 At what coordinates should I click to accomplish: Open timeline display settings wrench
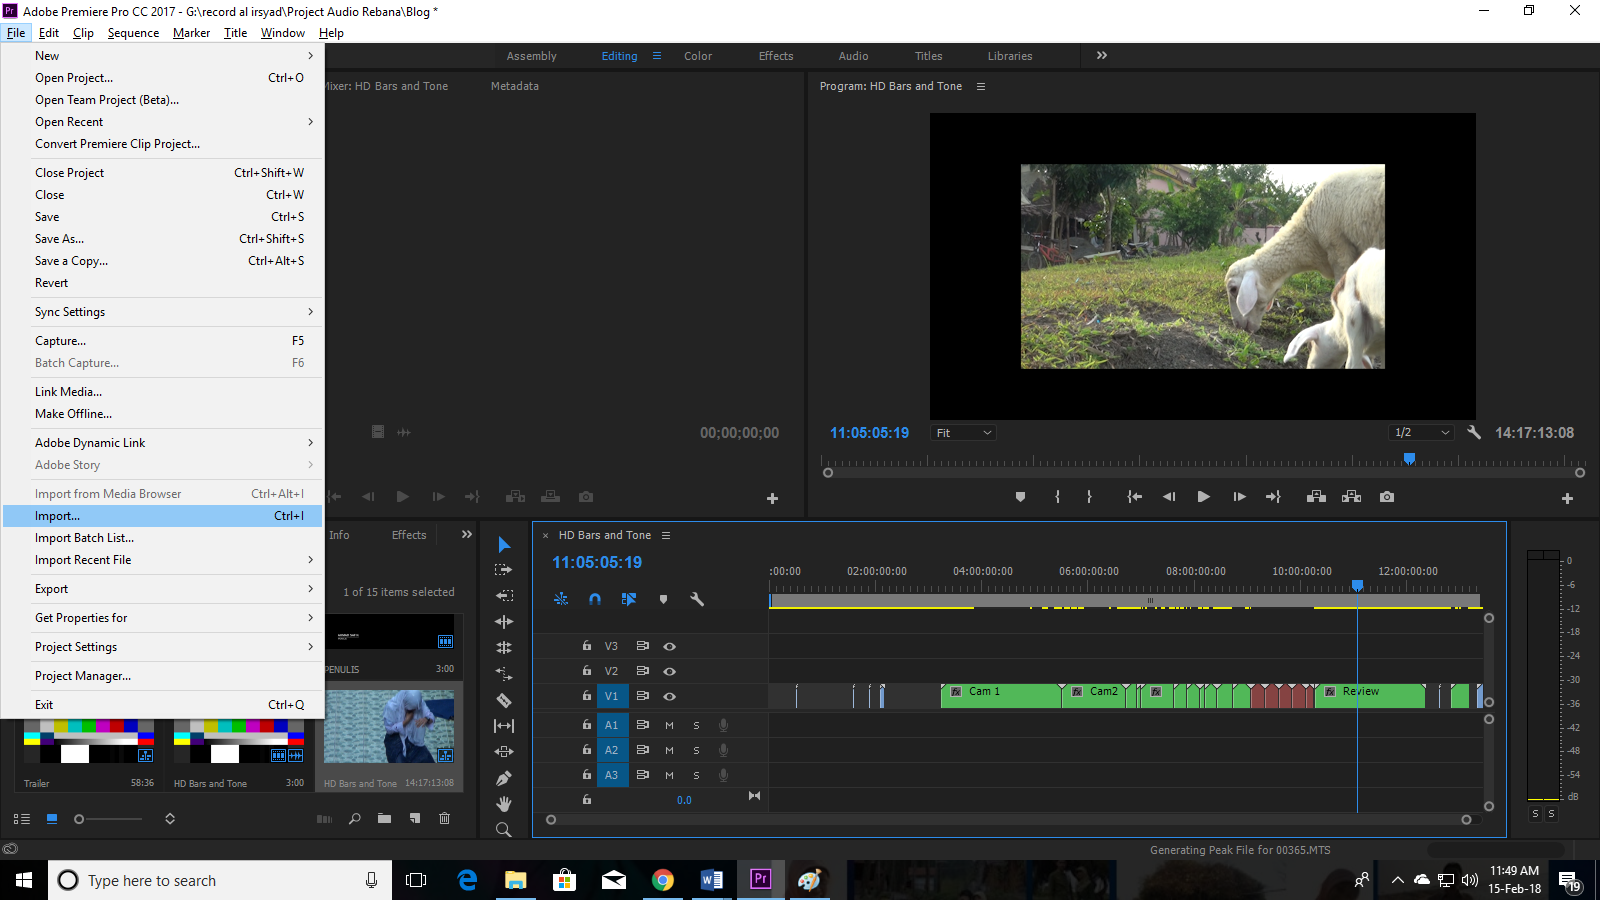pyautogui.click(x=697, y=599)
